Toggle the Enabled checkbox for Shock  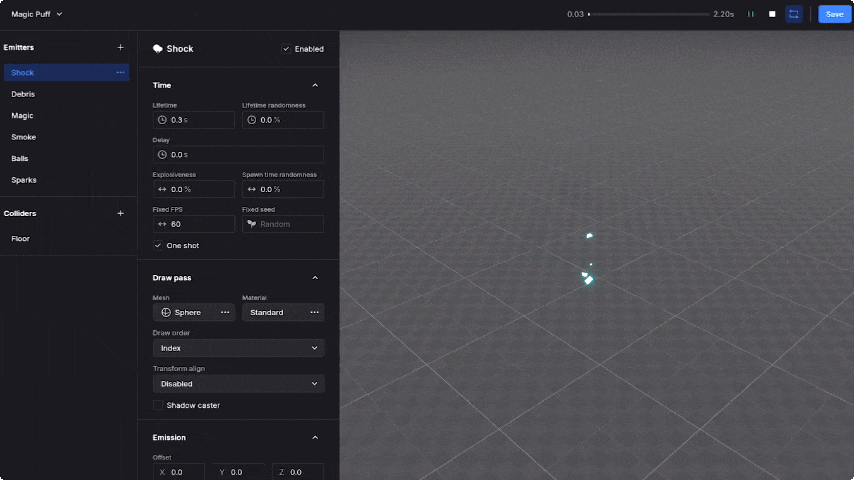point(286,49)
